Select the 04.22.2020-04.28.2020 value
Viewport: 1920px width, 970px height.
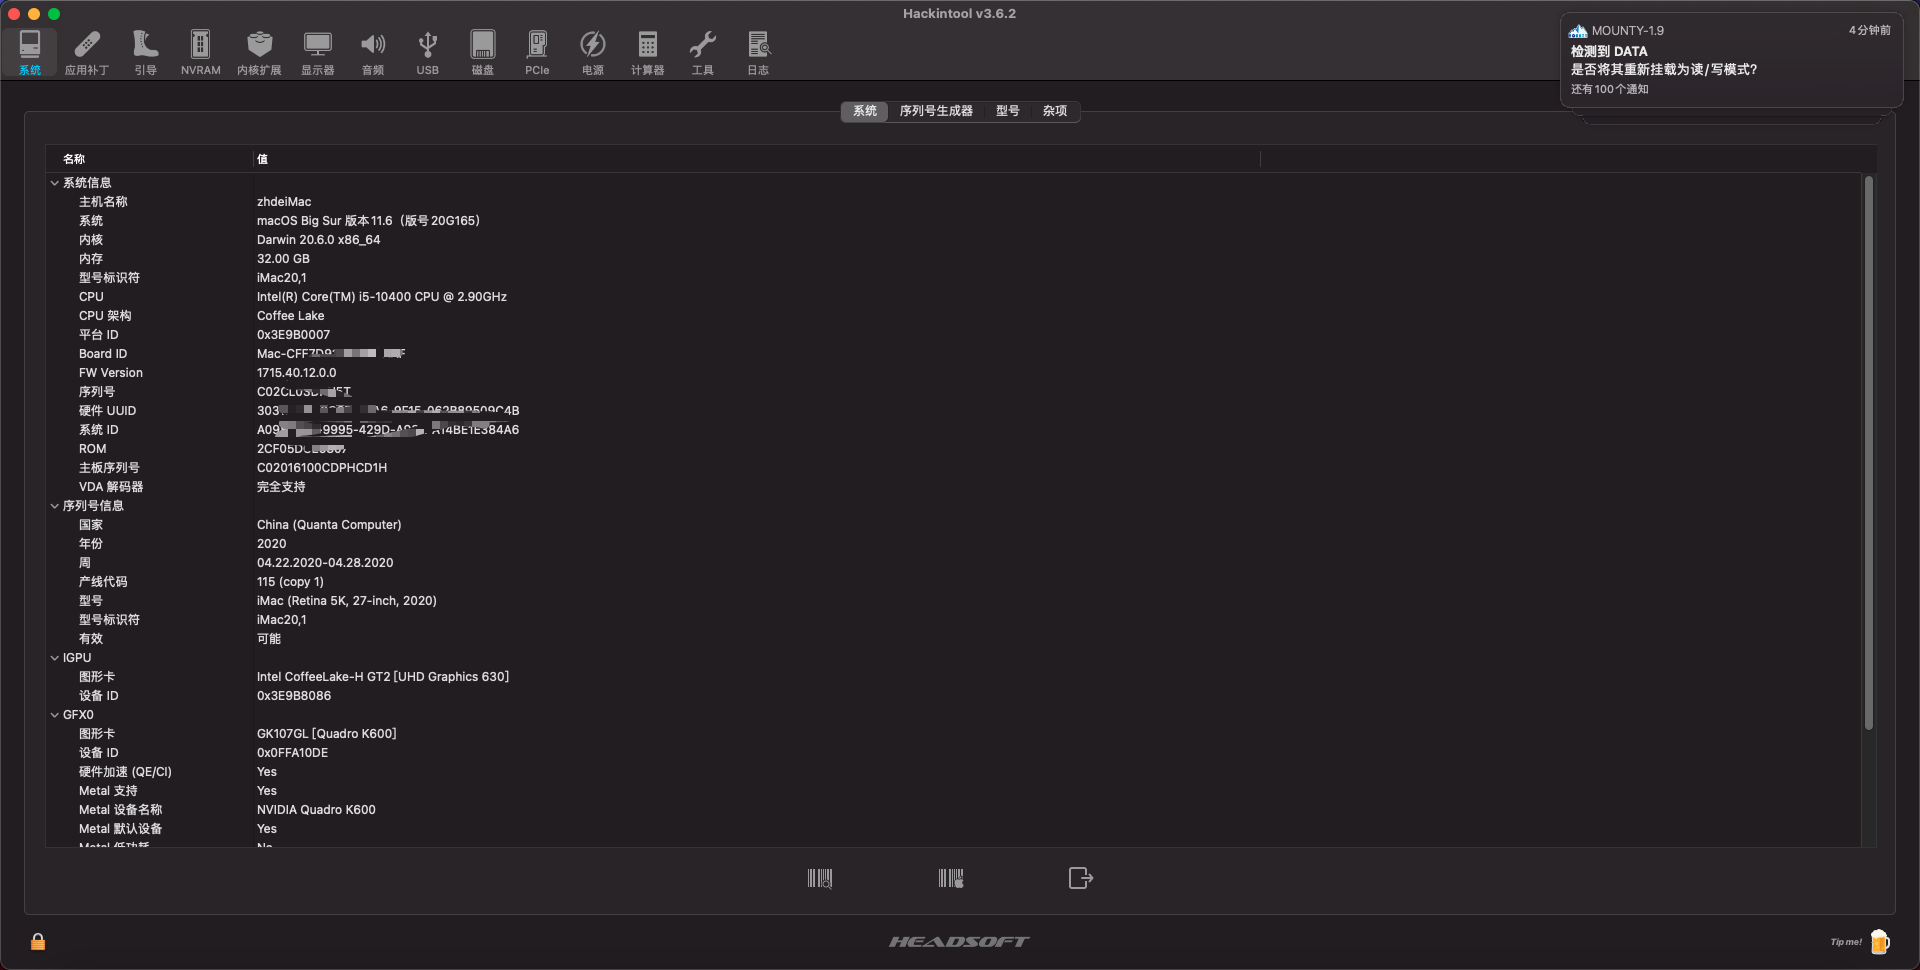pos(325,563)
